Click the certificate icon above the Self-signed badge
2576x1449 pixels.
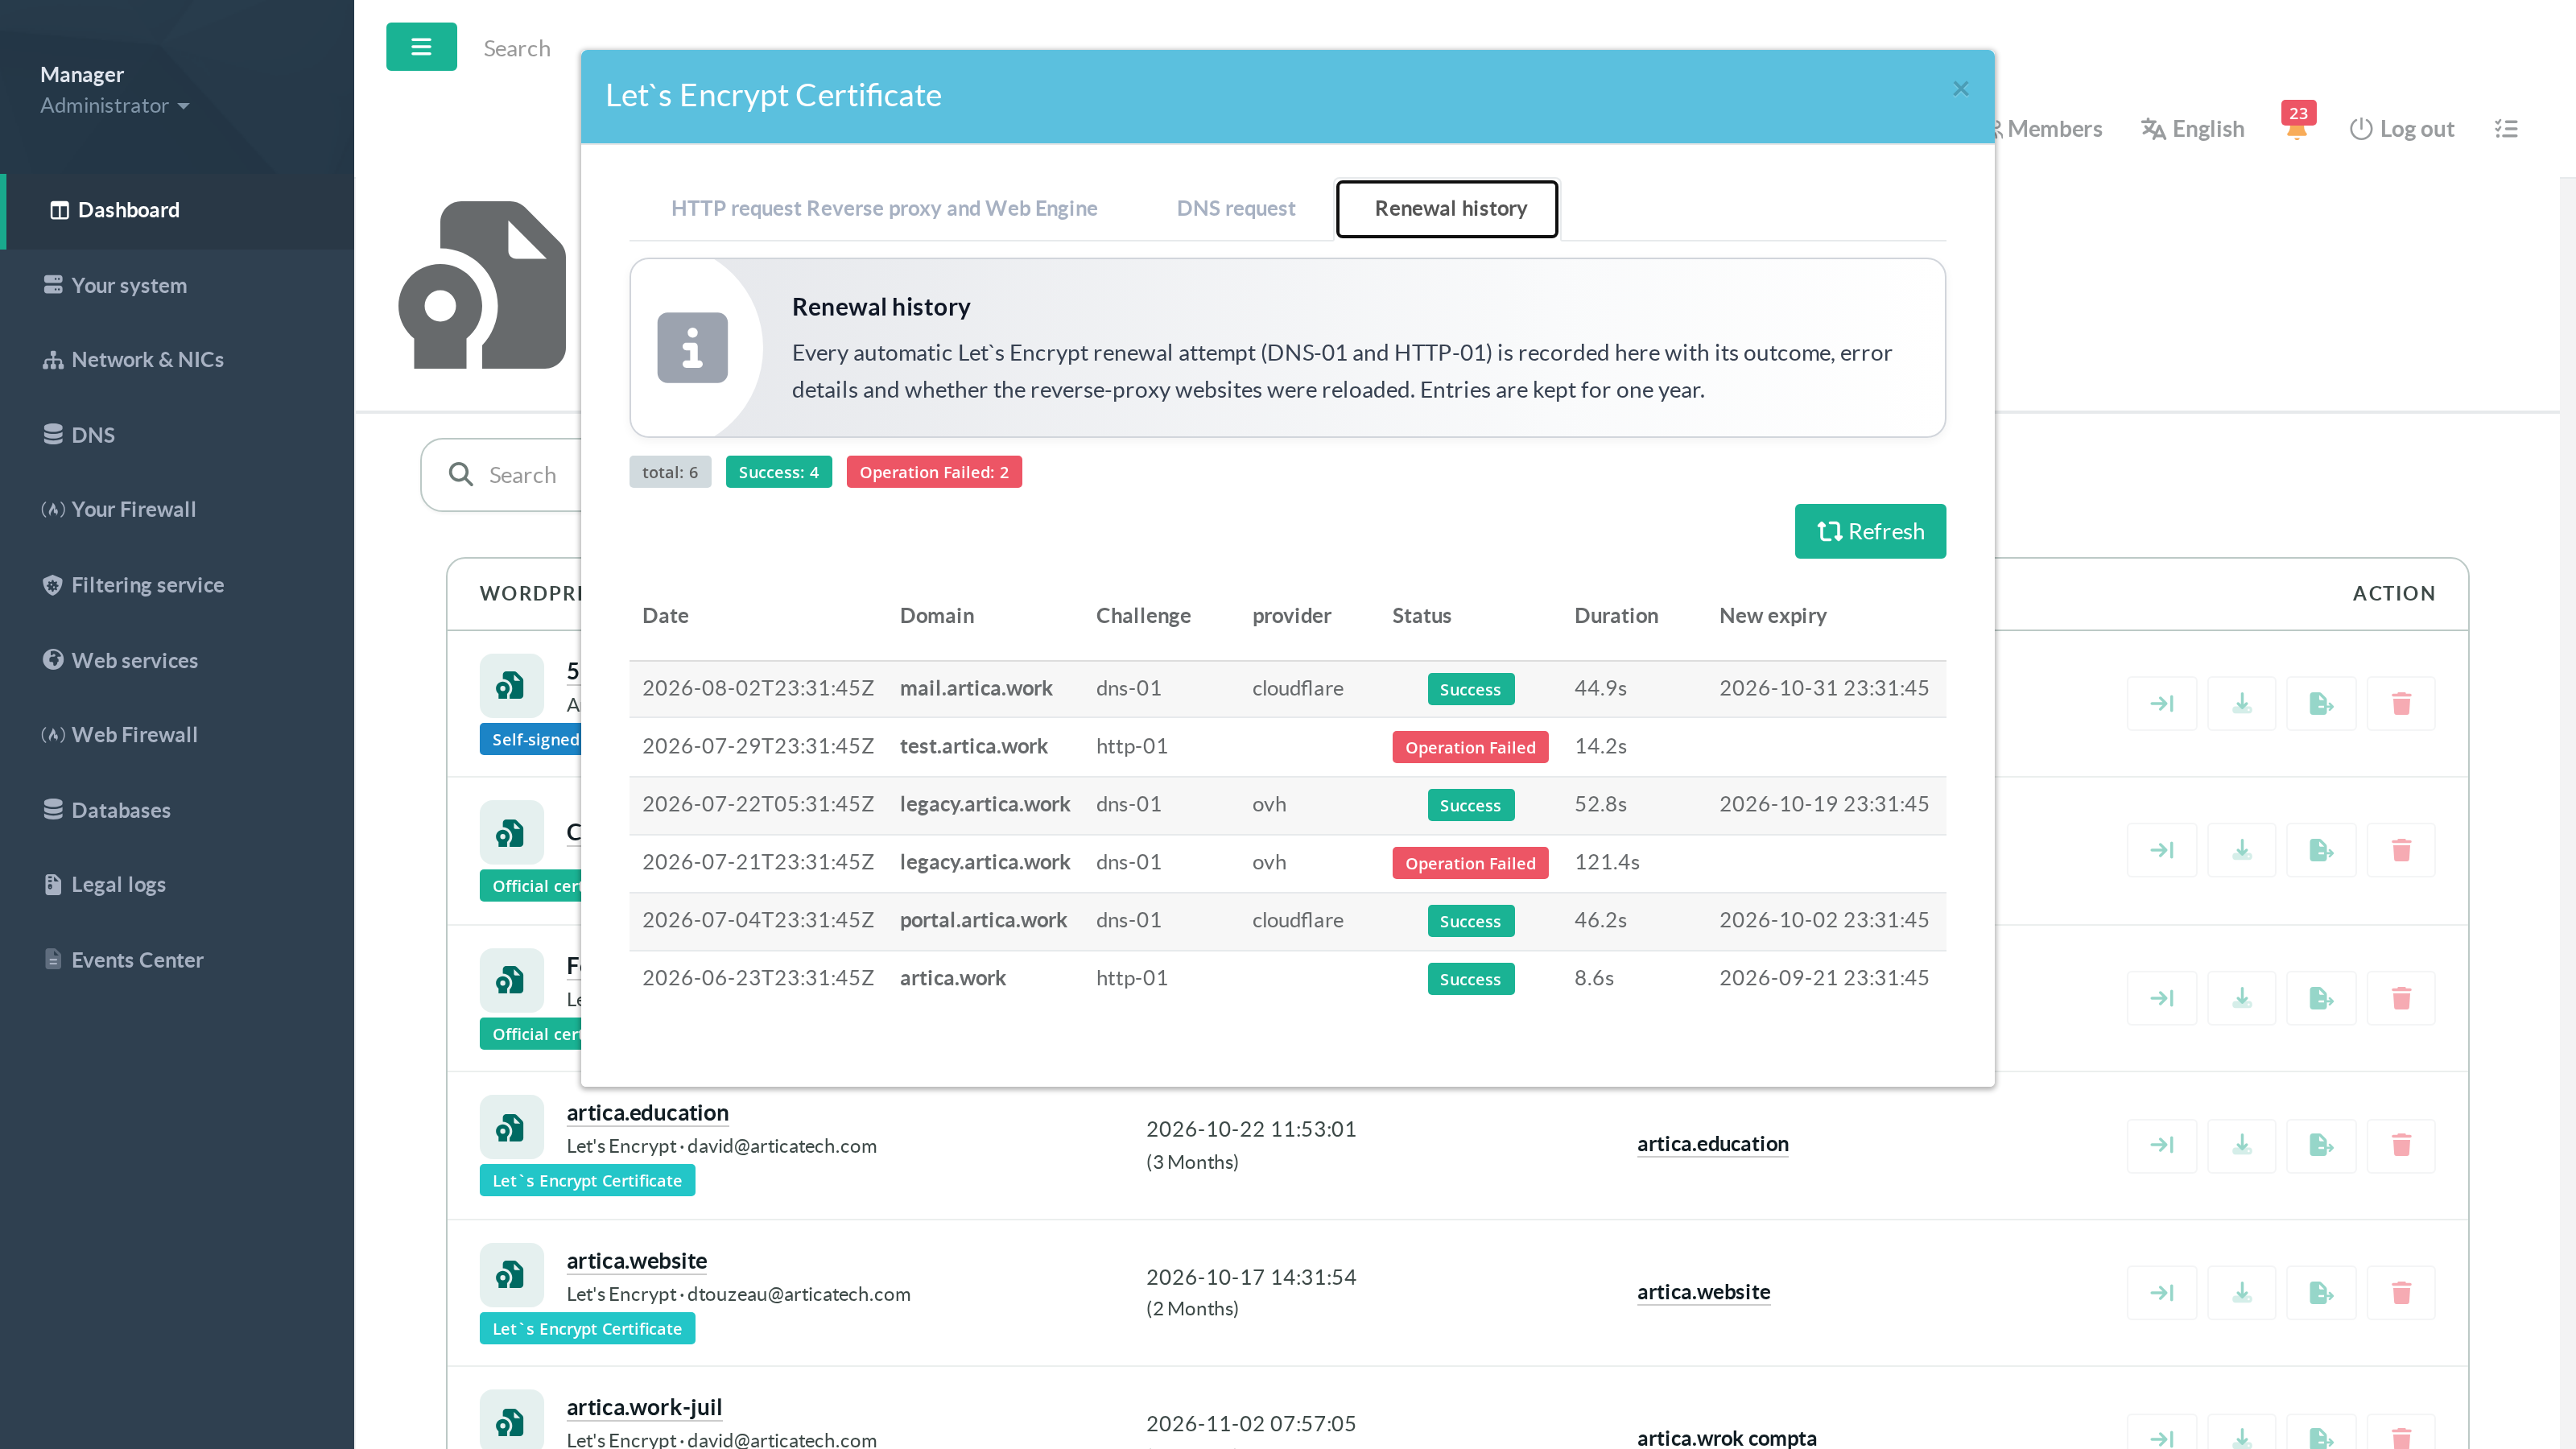point(511,686)
